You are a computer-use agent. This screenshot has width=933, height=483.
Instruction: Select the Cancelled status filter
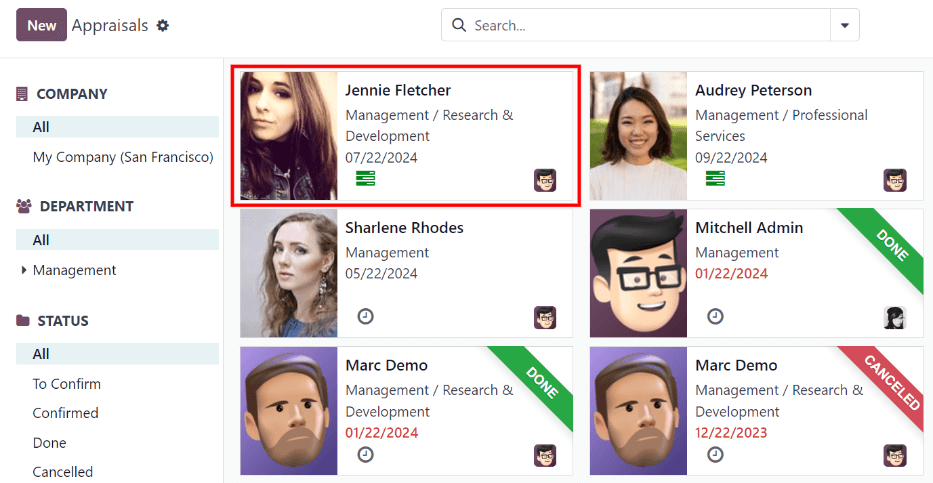(63, 472)
